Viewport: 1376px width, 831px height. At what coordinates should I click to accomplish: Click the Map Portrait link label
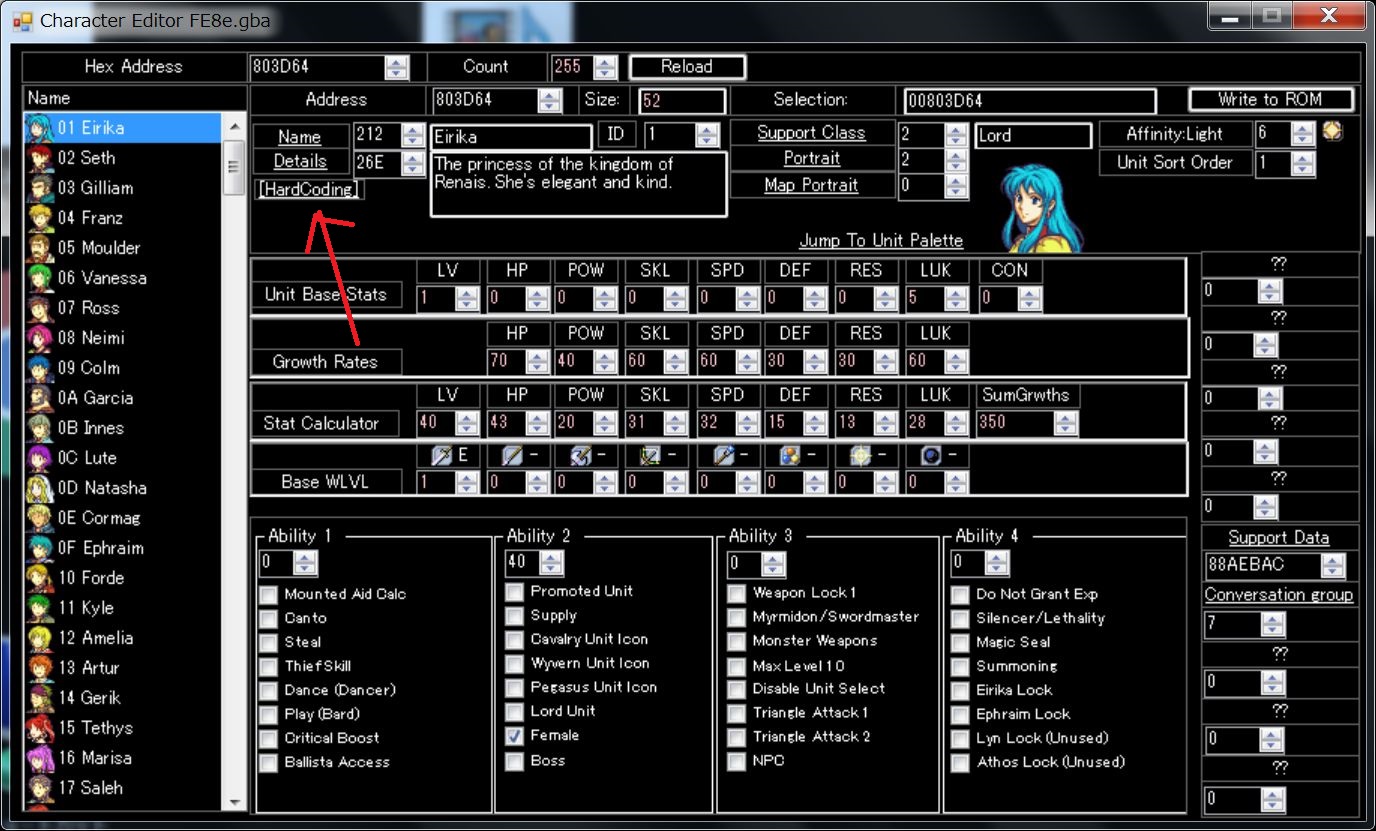click(x=811, y=185)
